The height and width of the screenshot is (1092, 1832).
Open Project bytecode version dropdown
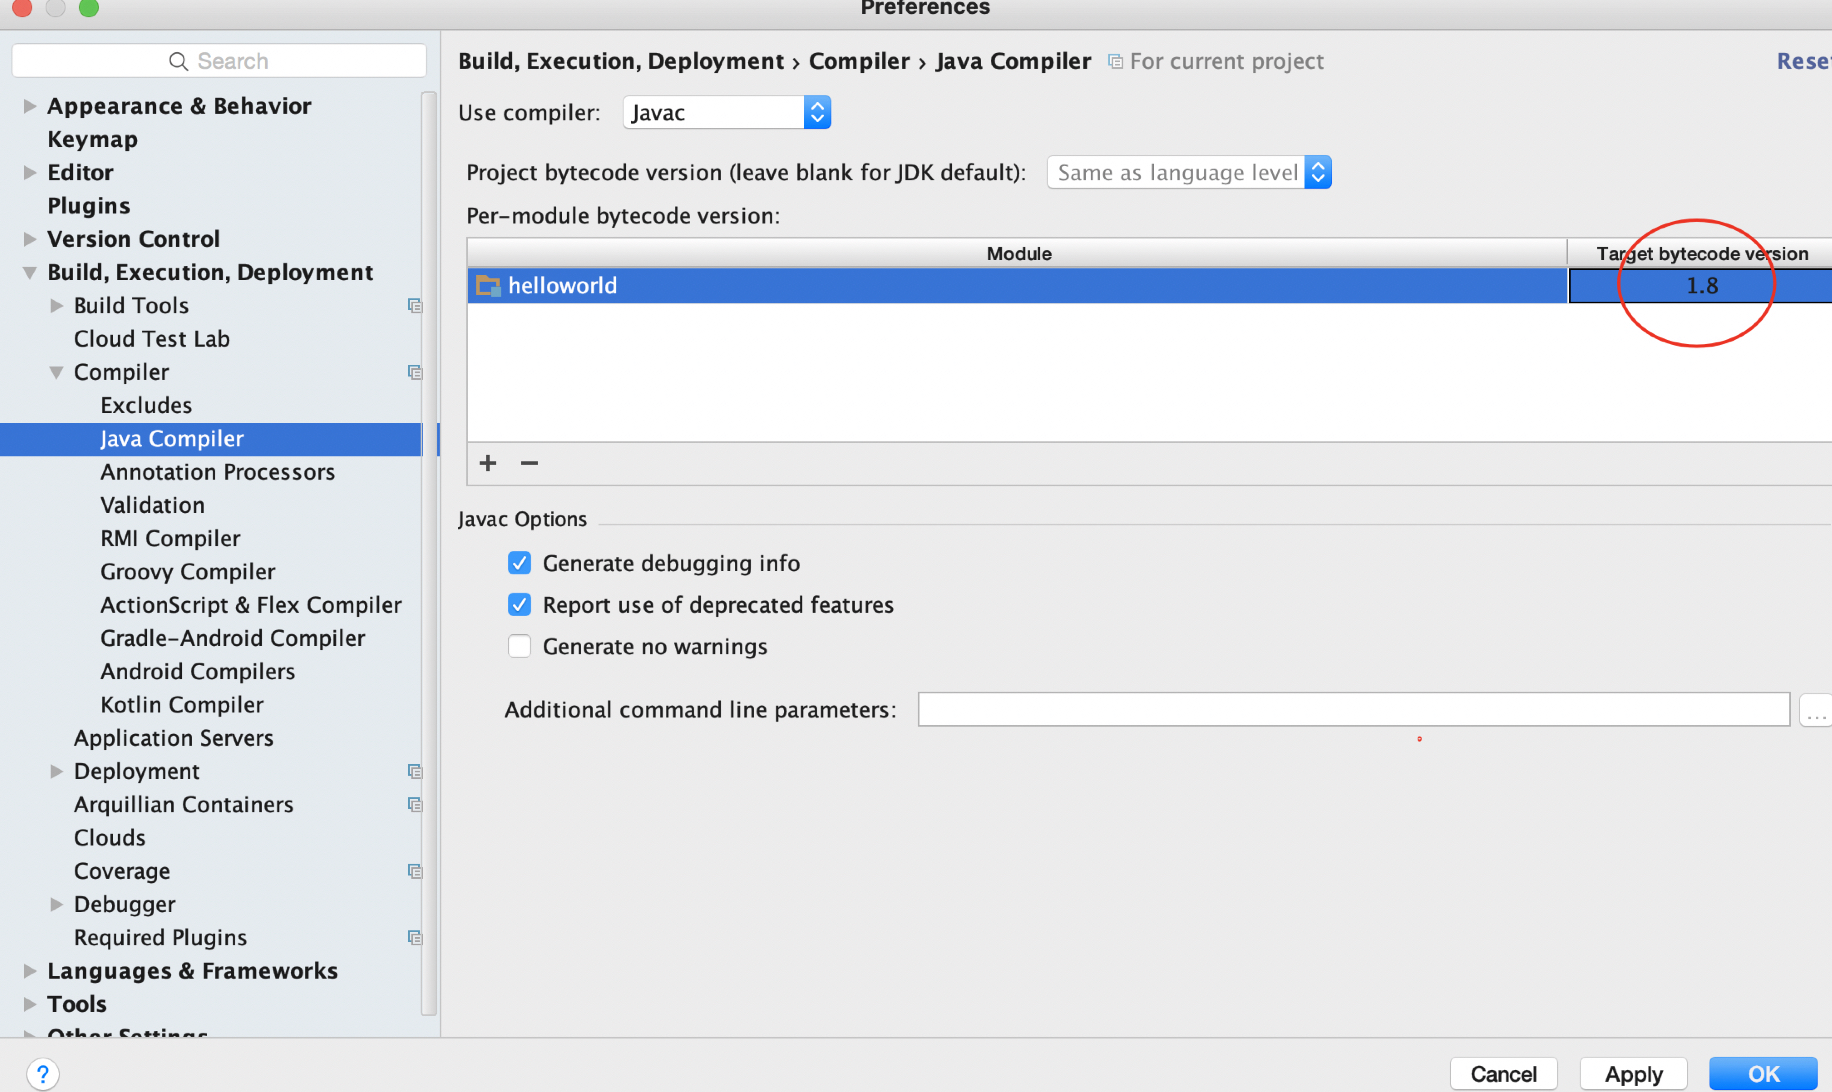(x=1189, y=173)
